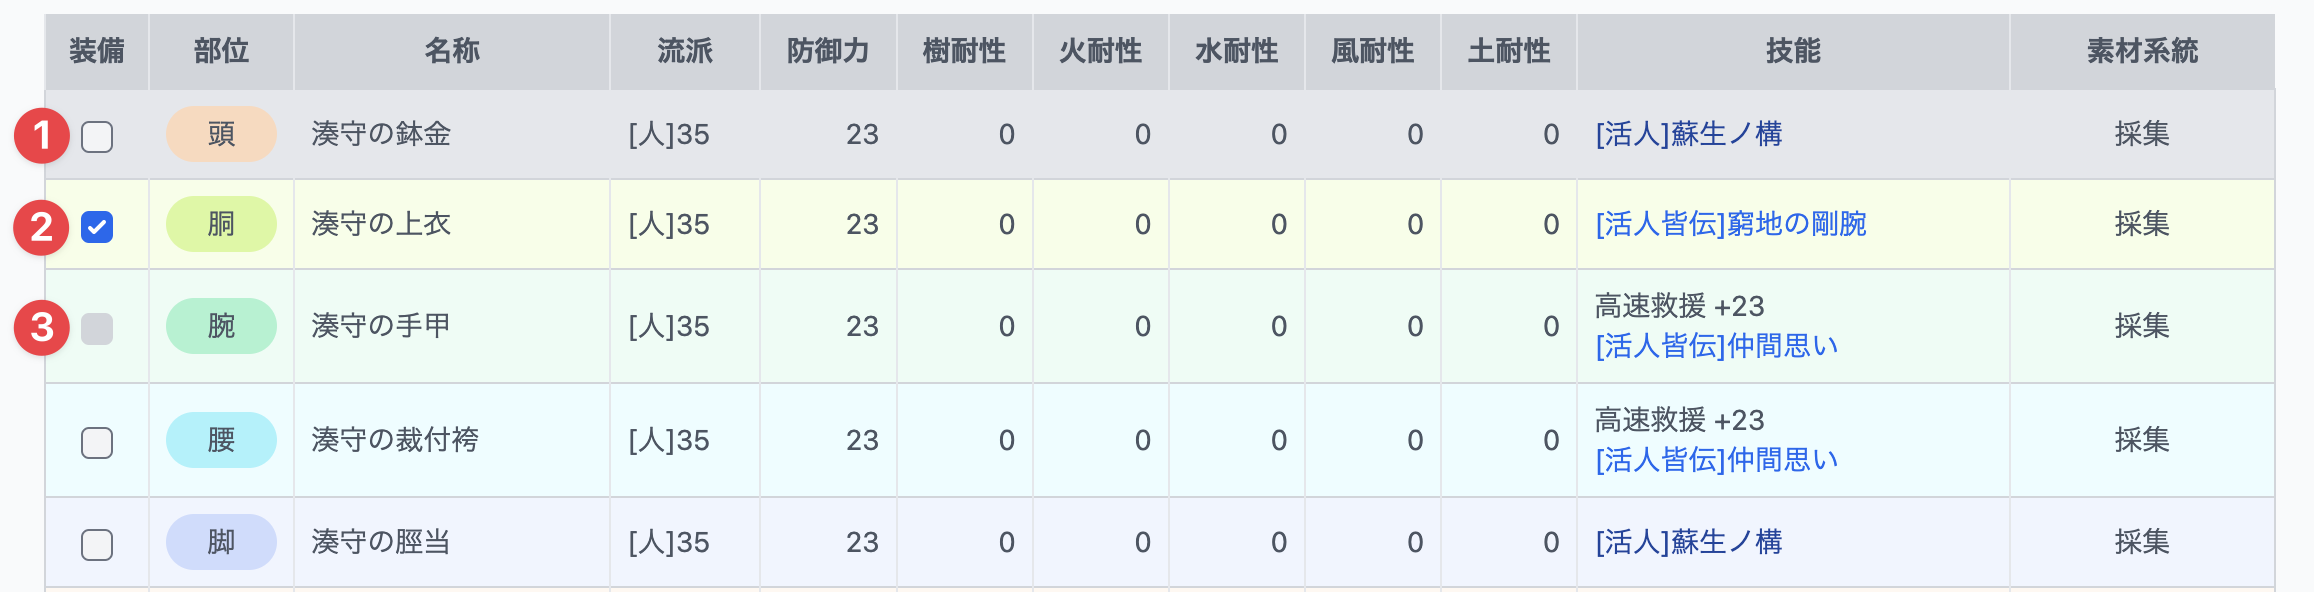Screen dimensions: 2314x592
Task: Click the 名称 column header
Action: pos(452,50)
